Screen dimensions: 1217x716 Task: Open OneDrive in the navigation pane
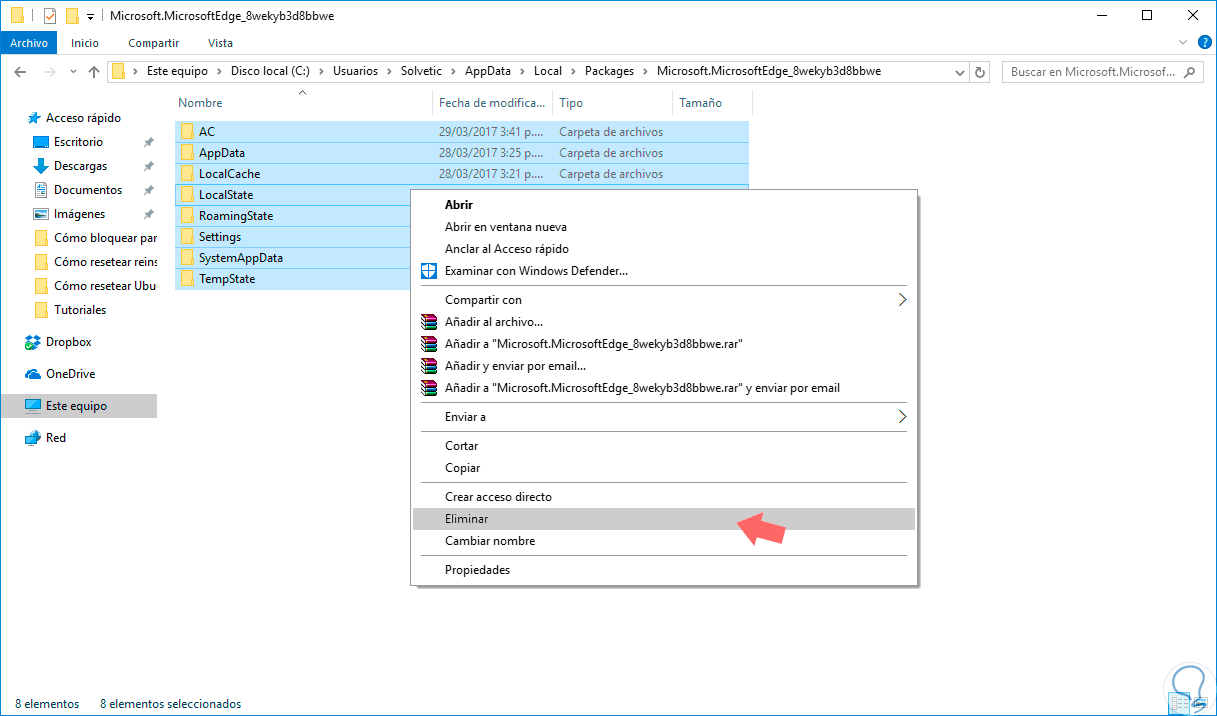70,374
